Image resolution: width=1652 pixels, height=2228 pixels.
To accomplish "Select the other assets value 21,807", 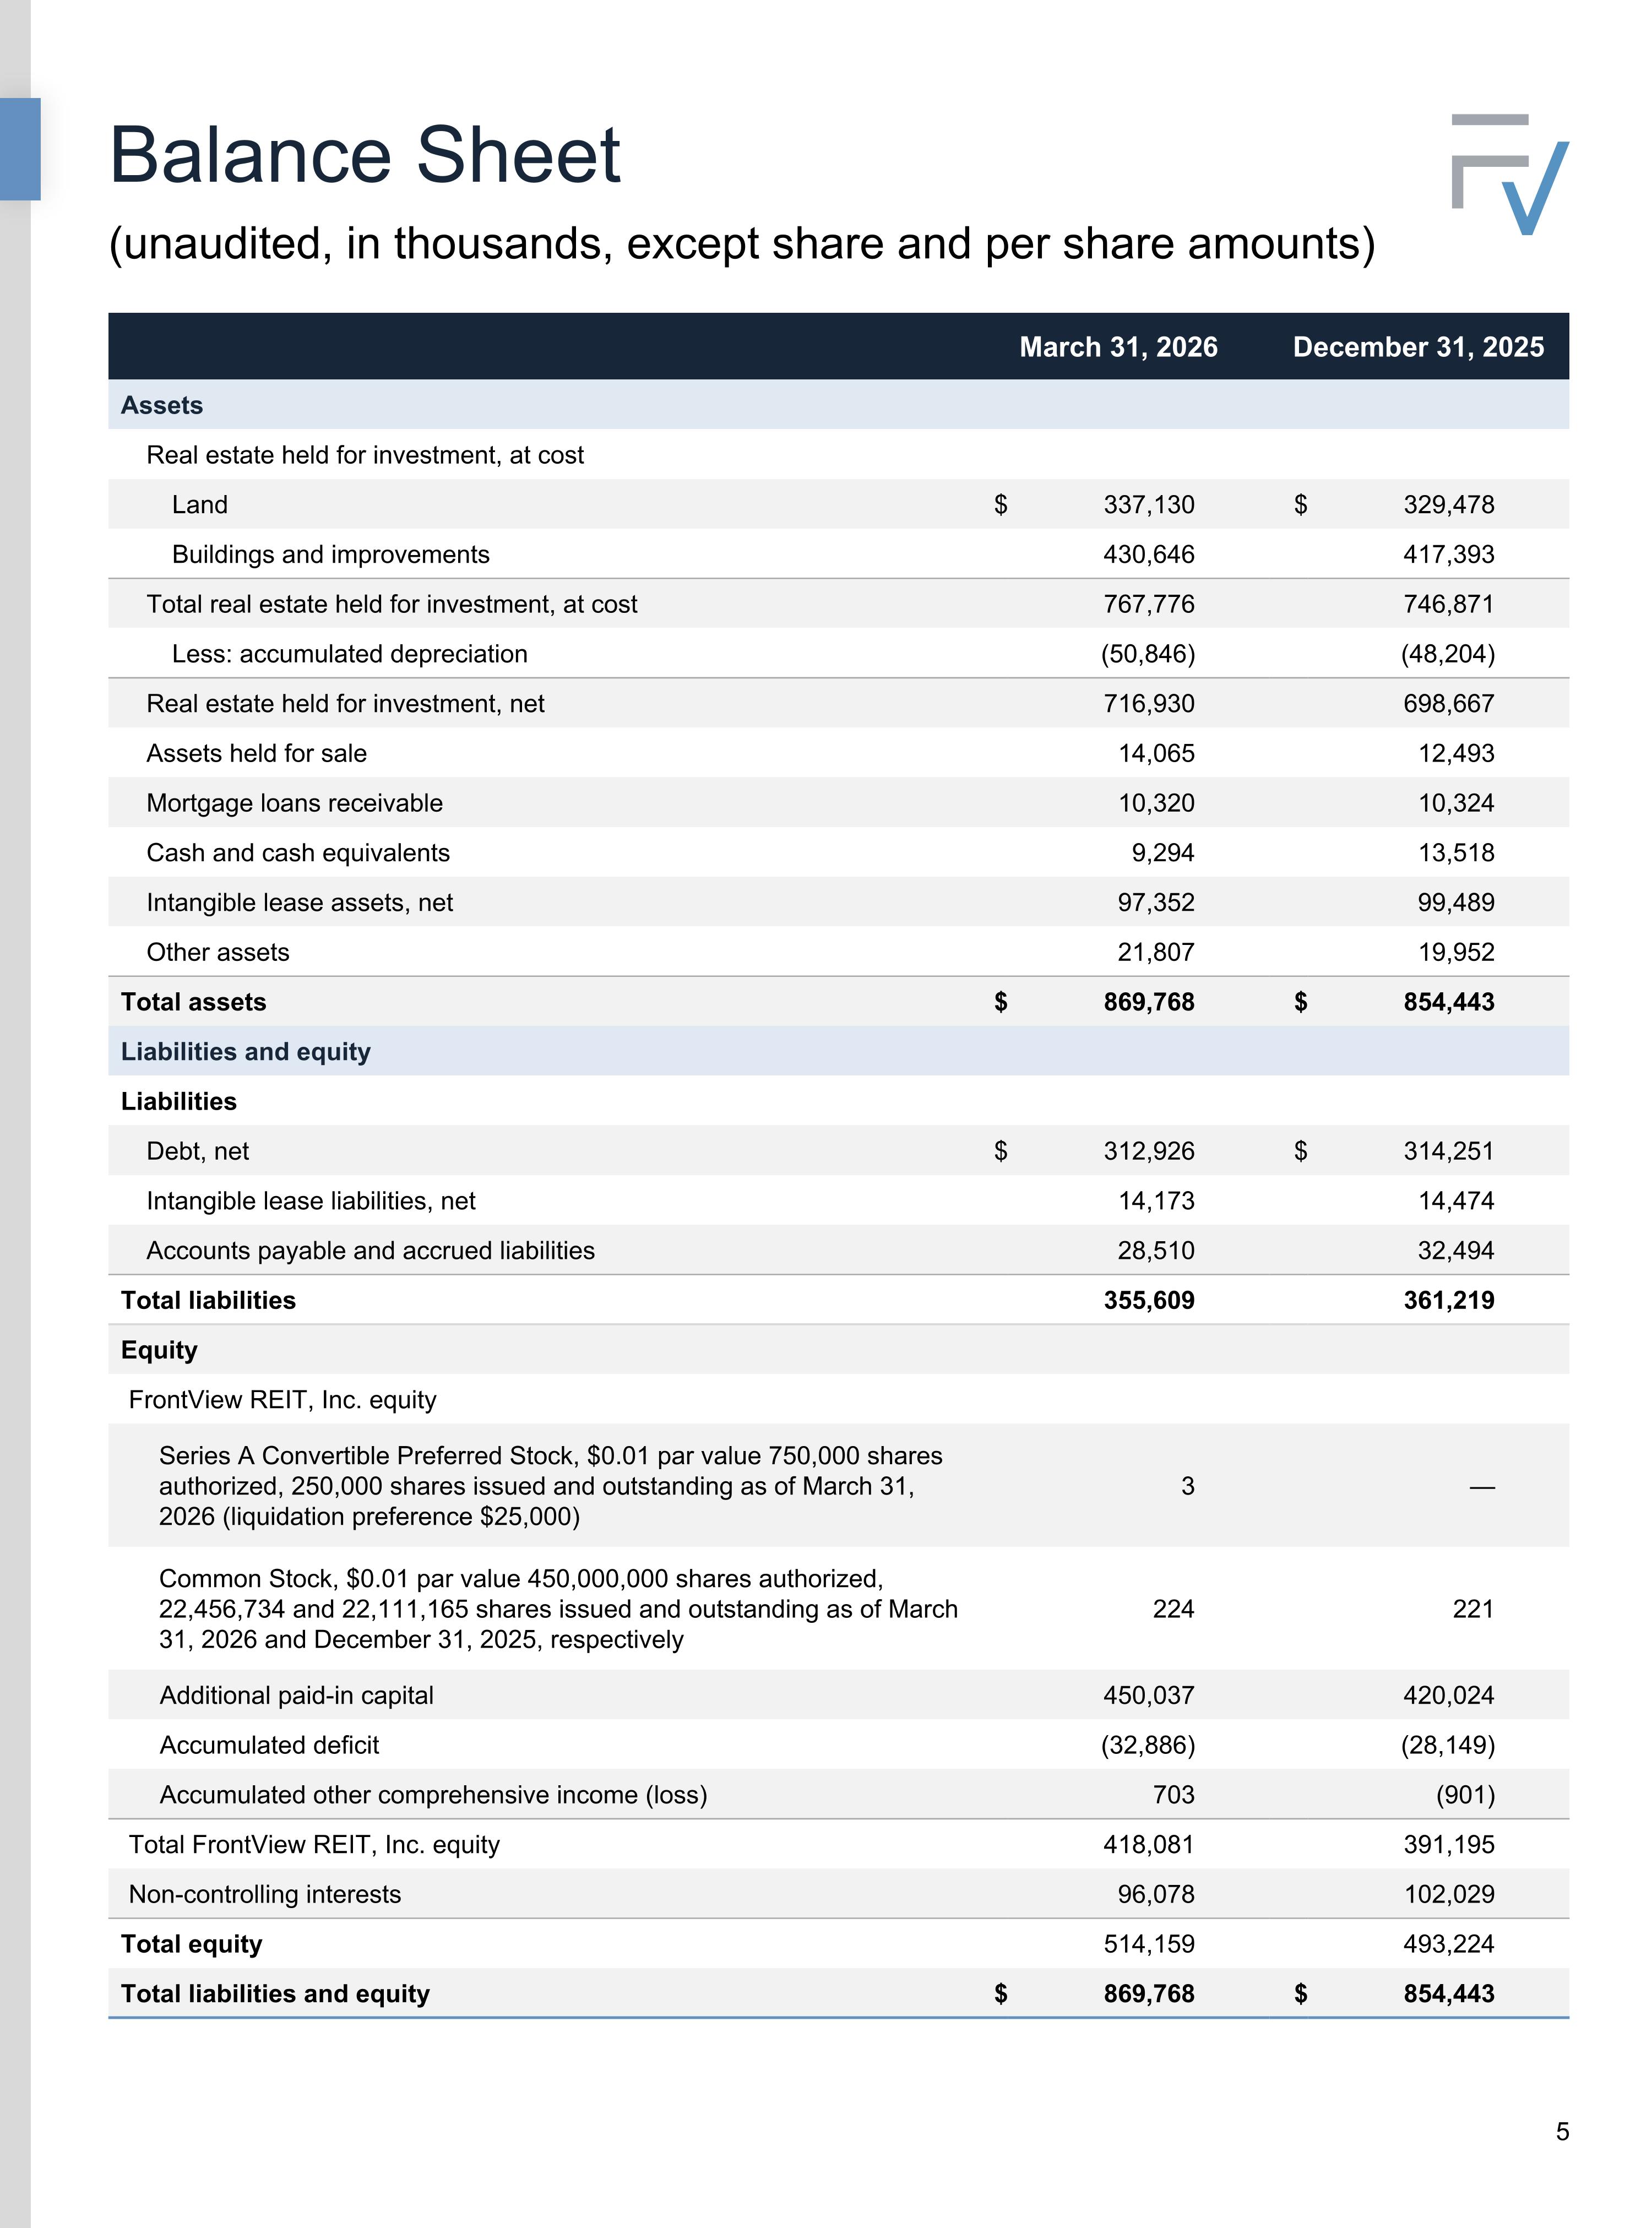I will (1156, 952).
